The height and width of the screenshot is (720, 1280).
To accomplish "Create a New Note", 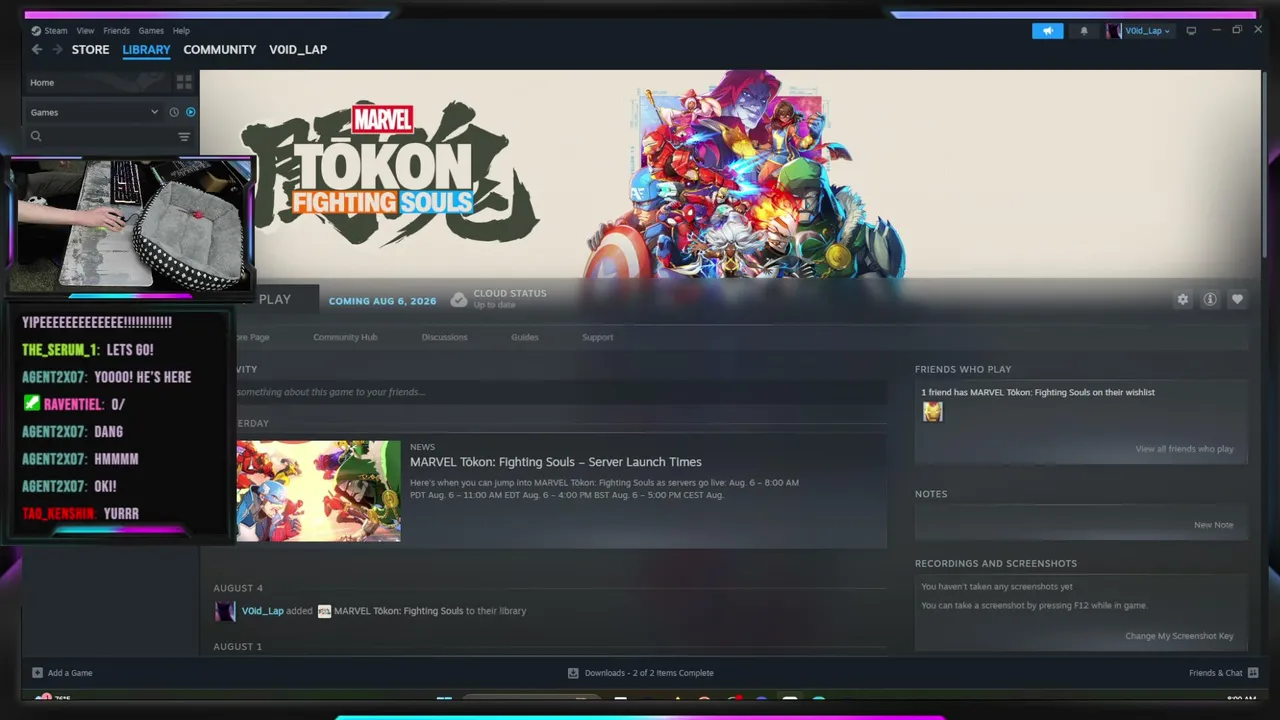I will click(x=1213, y=525).
